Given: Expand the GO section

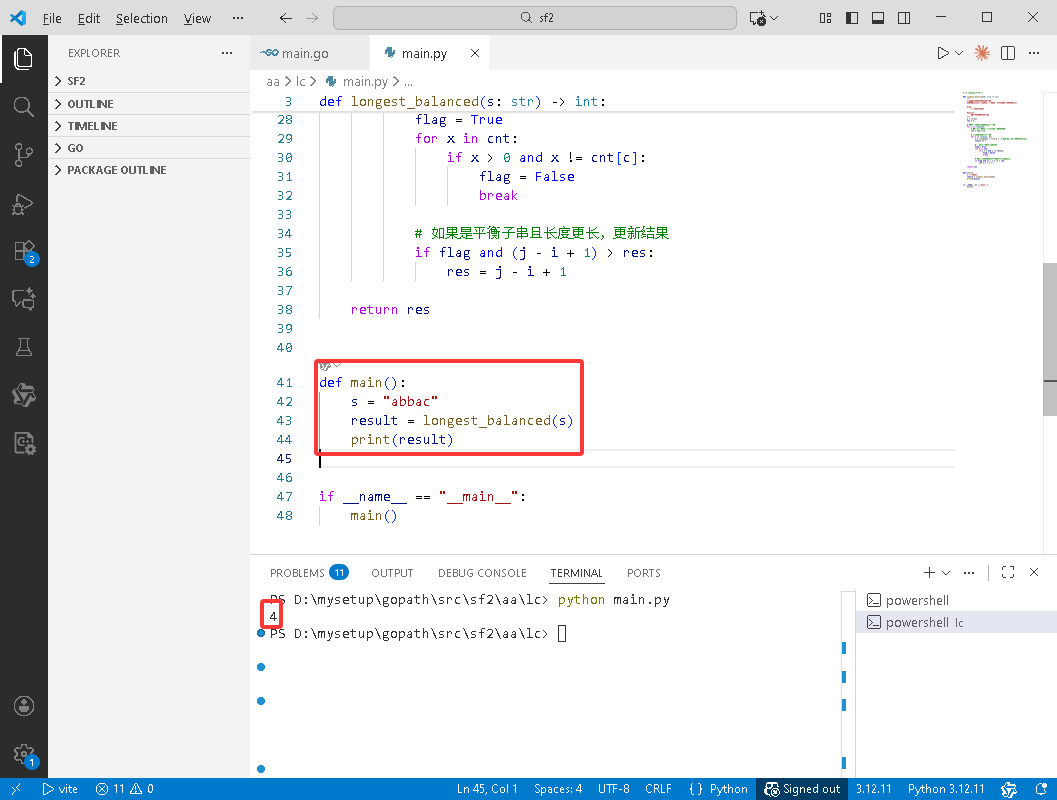Looking at the screenshot, I should [x=149, y=148].
